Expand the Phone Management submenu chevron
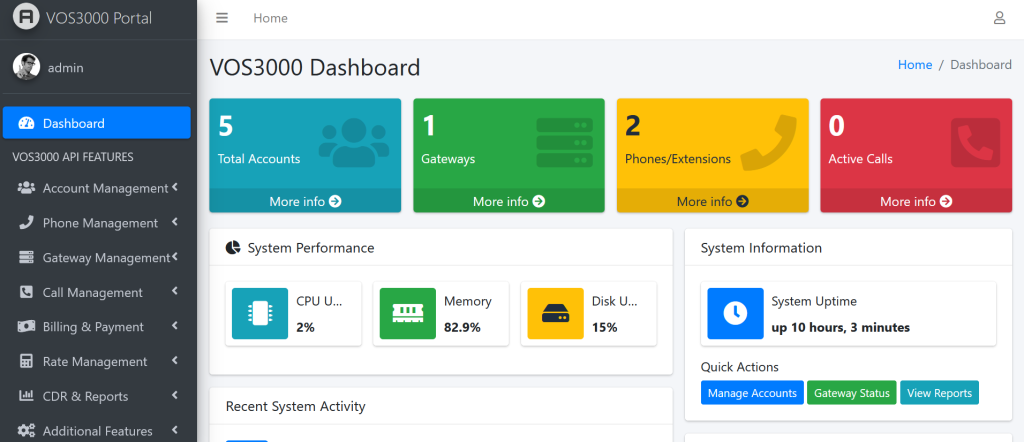Image resolution: width=1024 pixels, height=442 pixels. click(x=175, y=222)
